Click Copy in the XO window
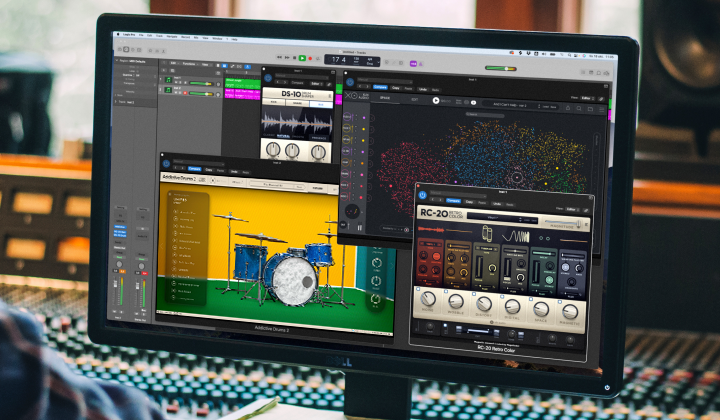 click(x=396, y=88)
